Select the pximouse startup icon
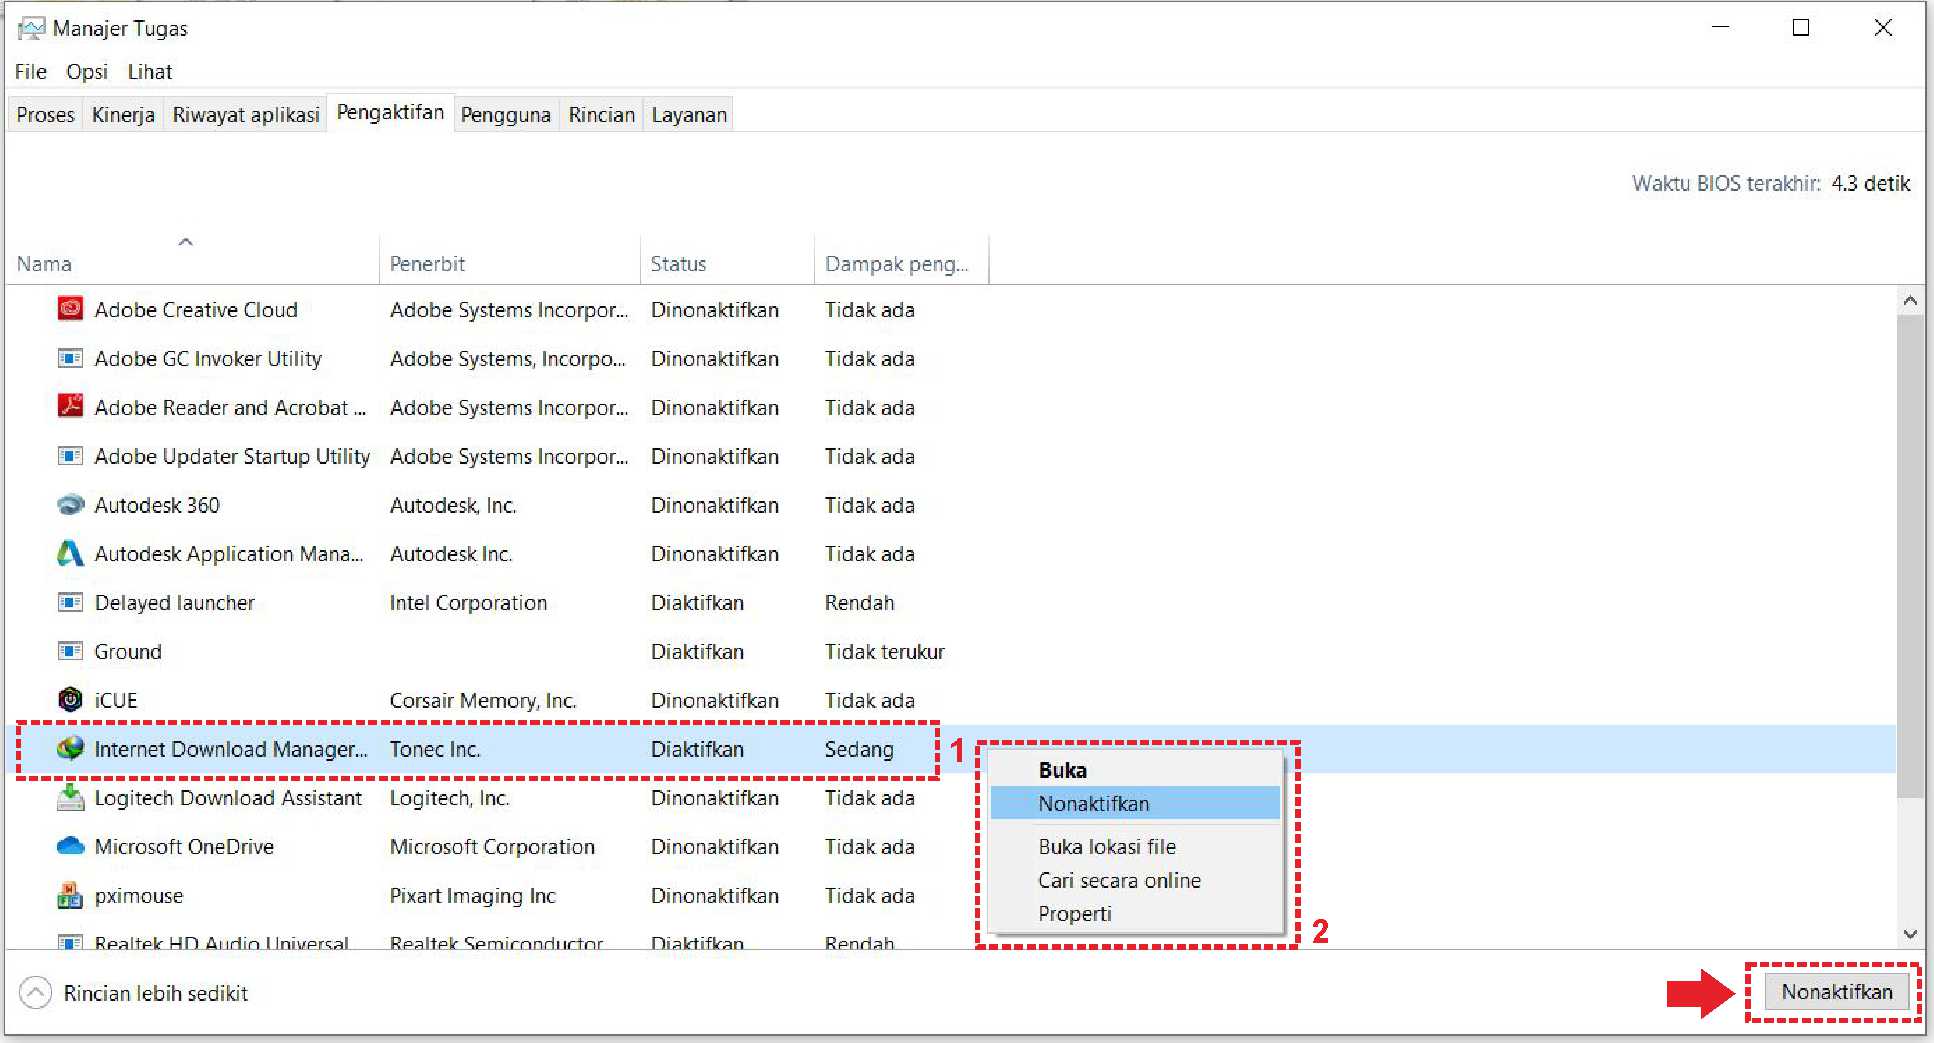 click(70, 895)
